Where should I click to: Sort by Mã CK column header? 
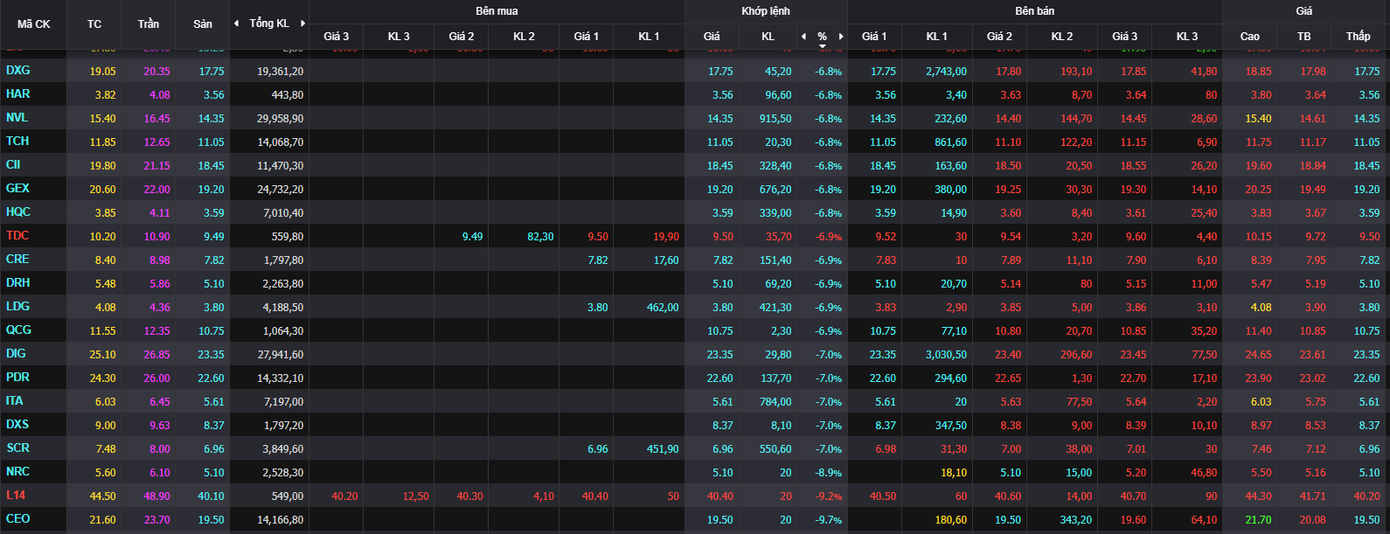34,23
